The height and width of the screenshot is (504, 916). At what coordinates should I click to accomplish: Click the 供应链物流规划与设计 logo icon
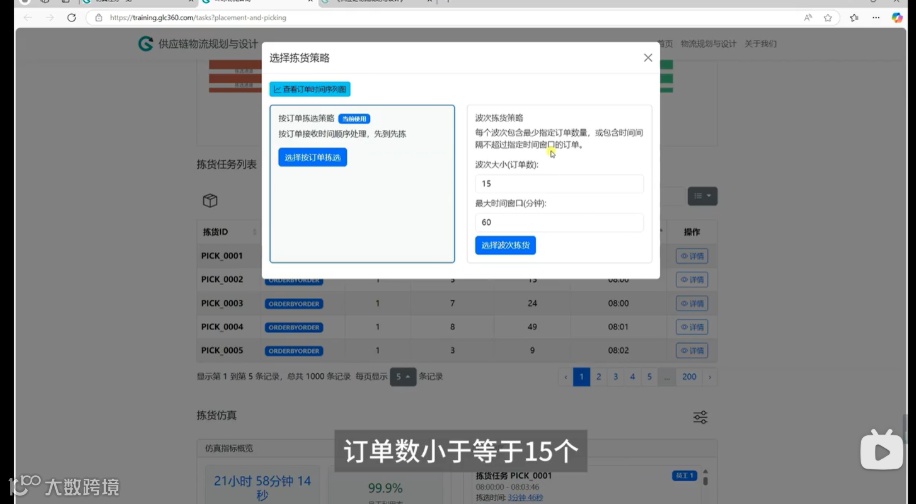[x=145, y=44]
